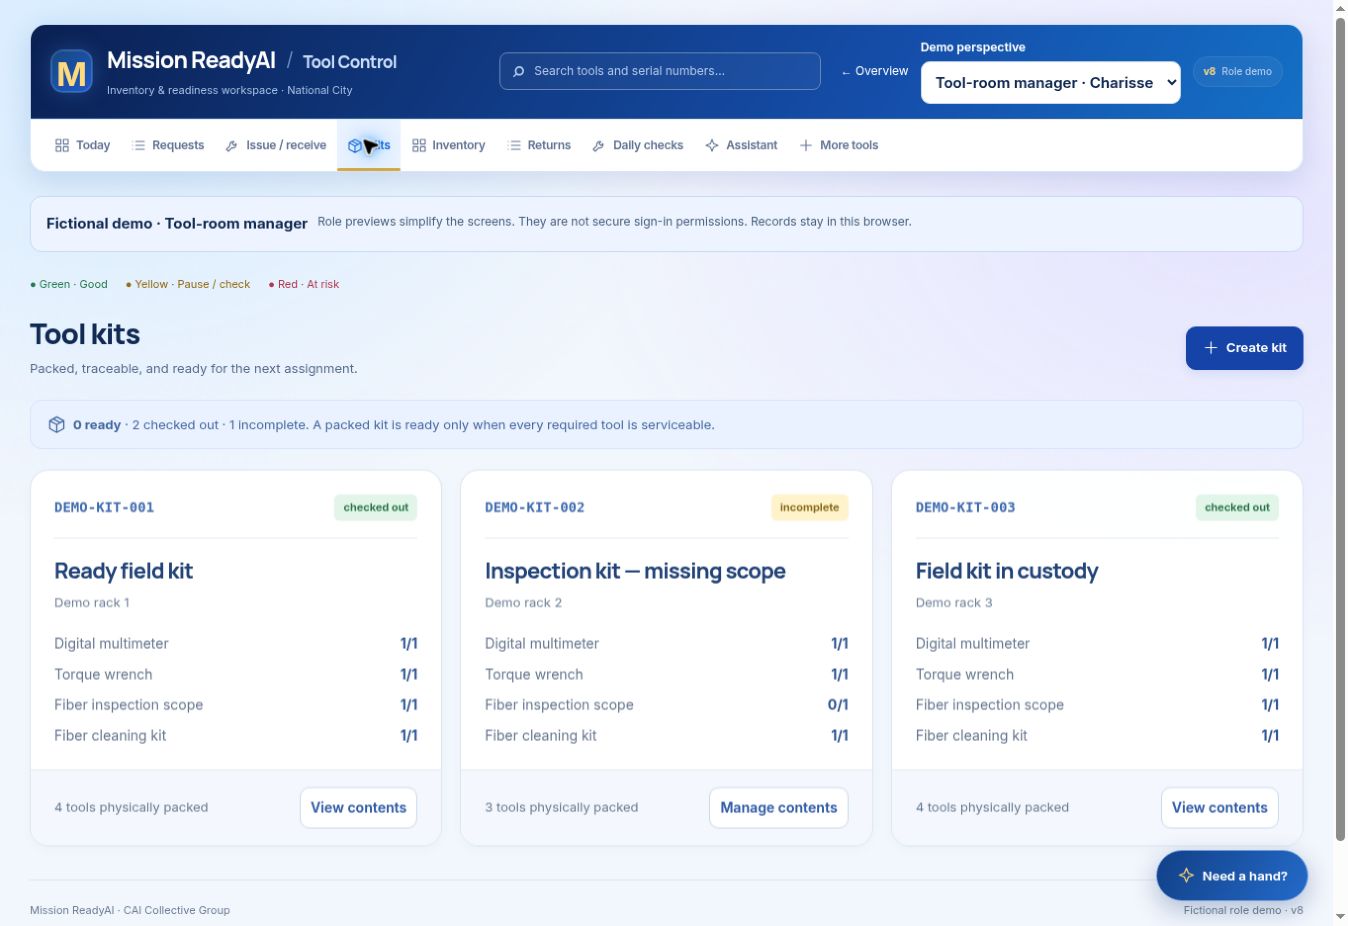
Task: Click the Issue / receive wrench icon
Action: tap(232, 145)
